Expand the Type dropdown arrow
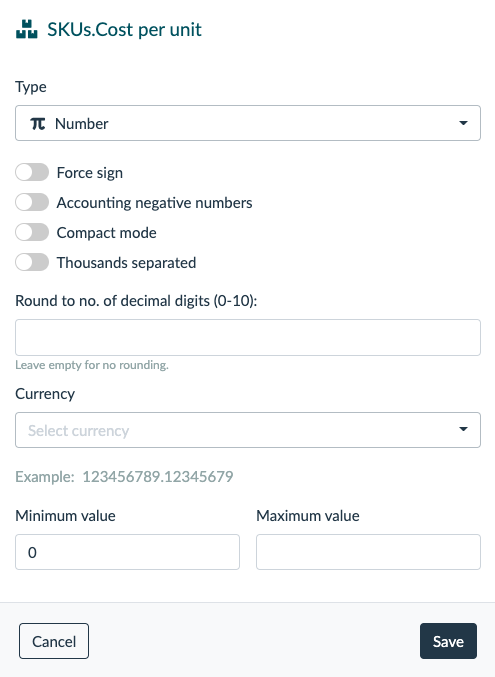 463,123
